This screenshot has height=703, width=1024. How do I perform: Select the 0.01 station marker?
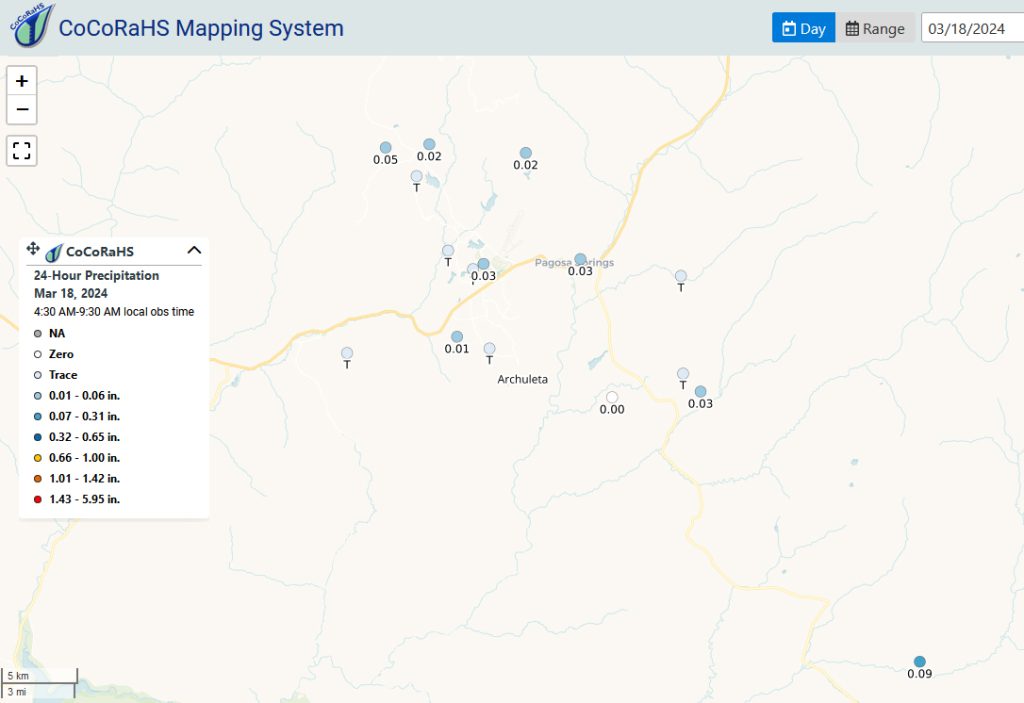point(457,337)
